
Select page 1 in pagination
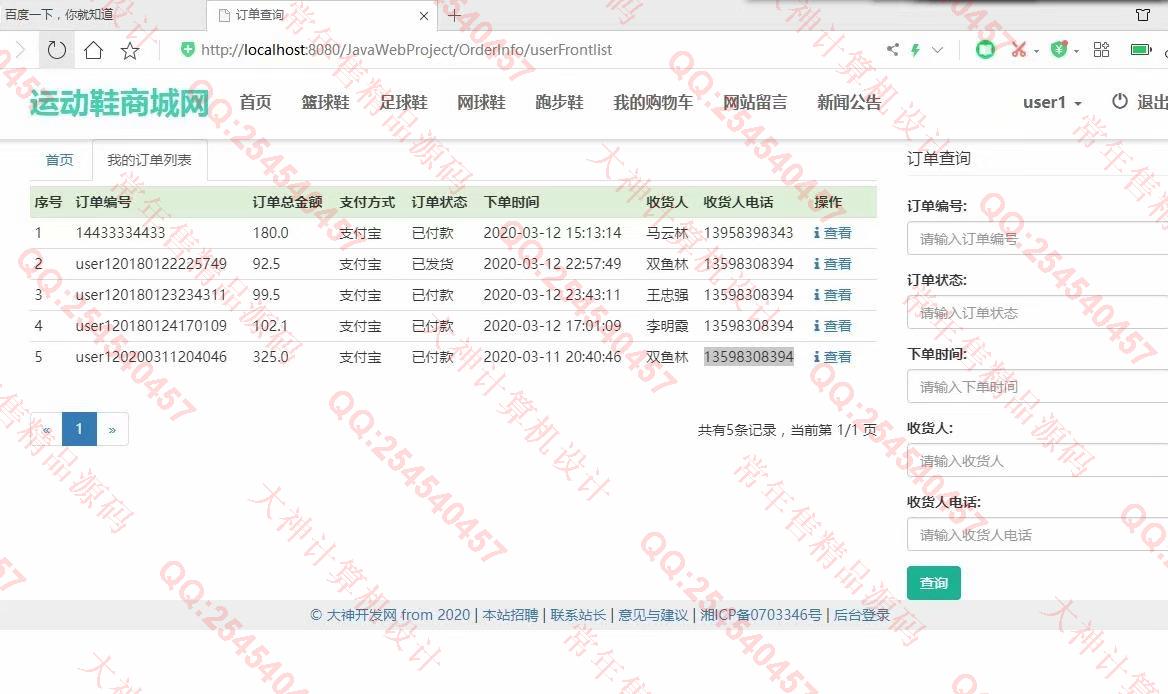click(79, 429)
